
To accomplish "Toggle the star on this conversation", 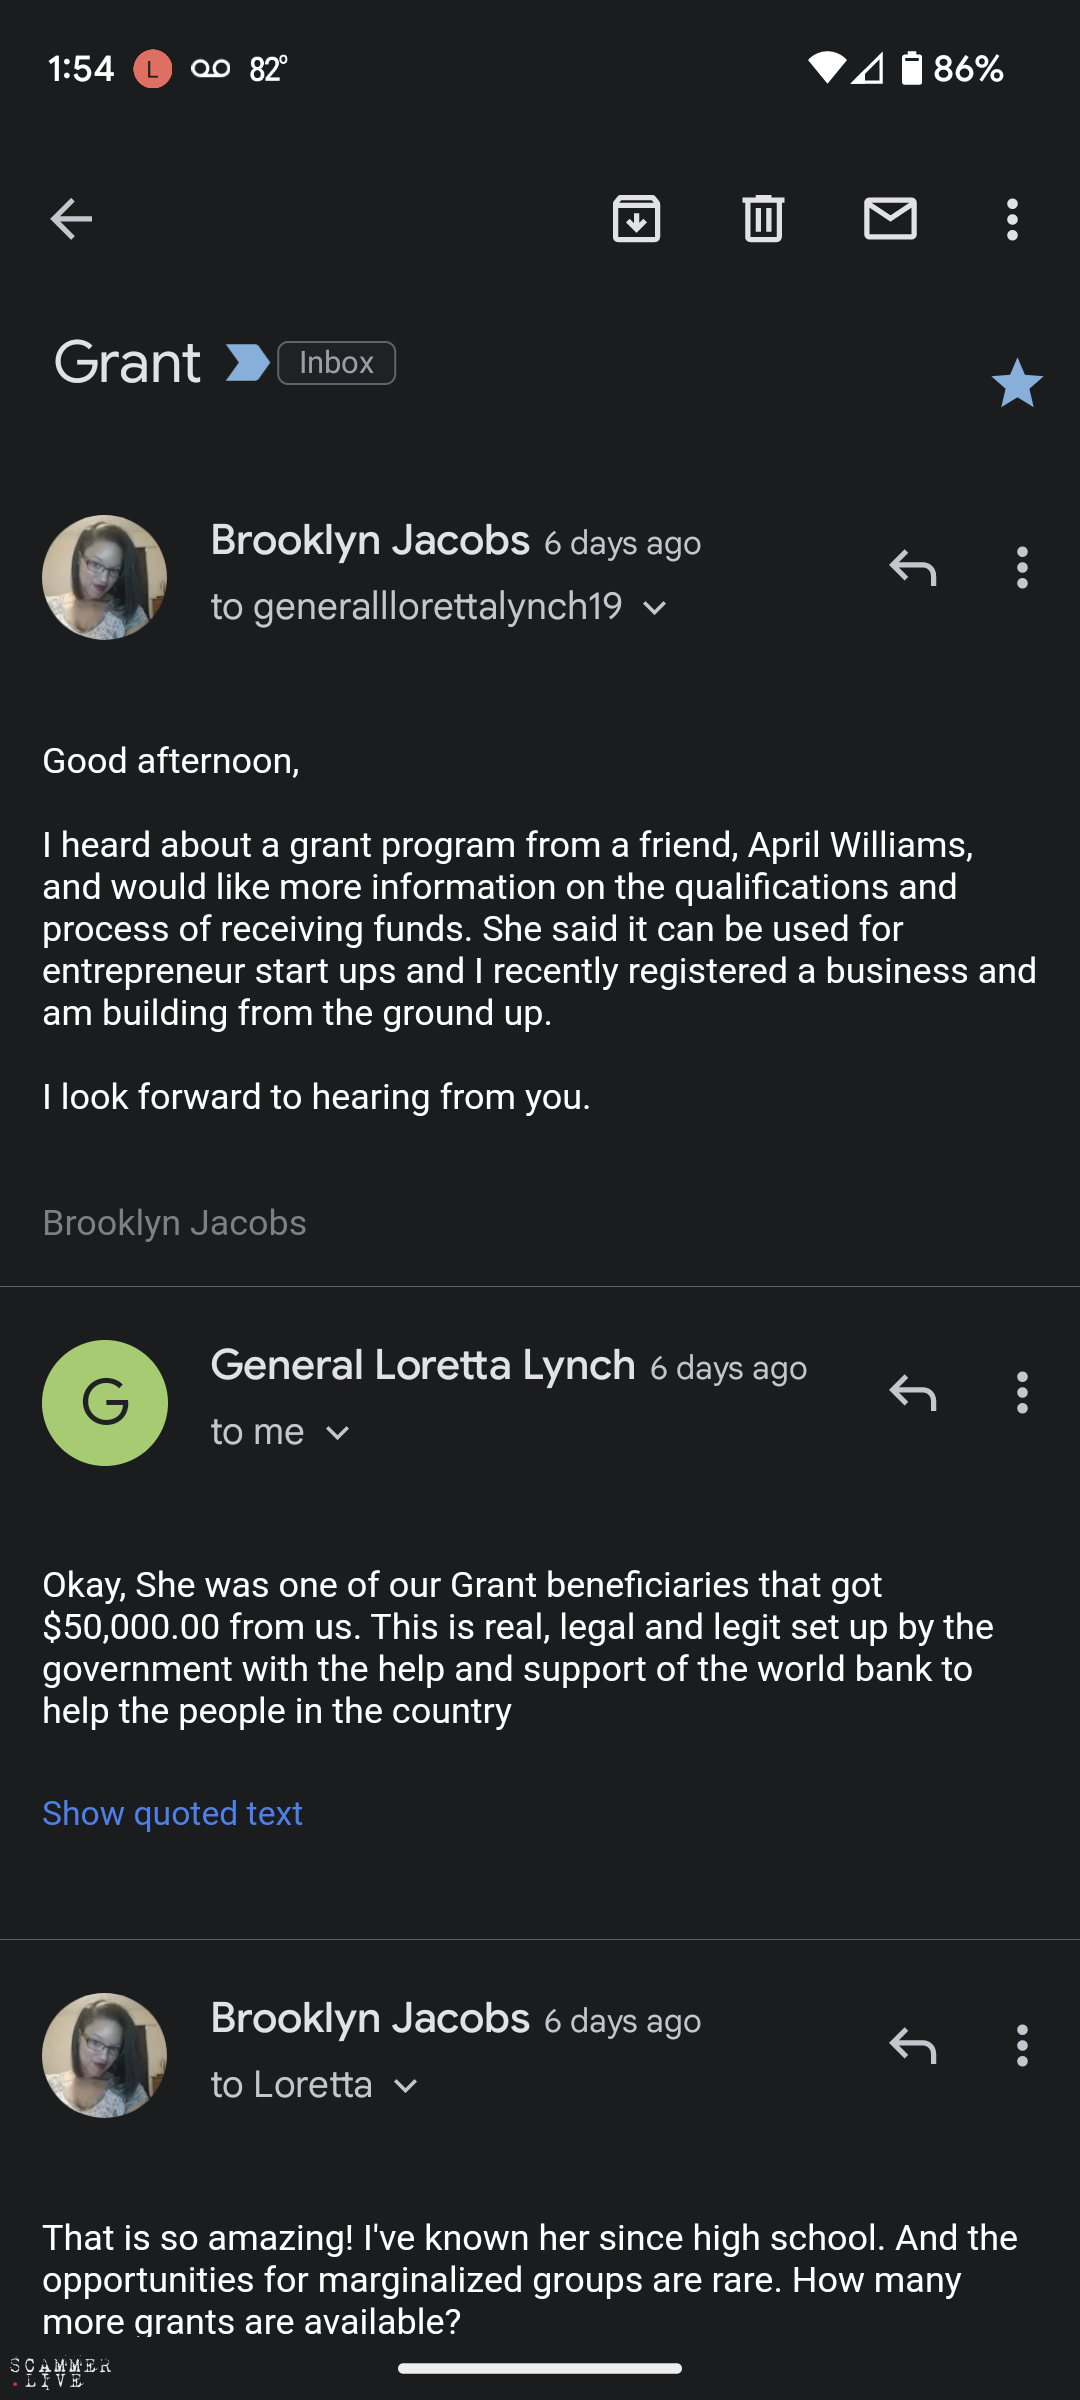I will [x=1017, y=383].
